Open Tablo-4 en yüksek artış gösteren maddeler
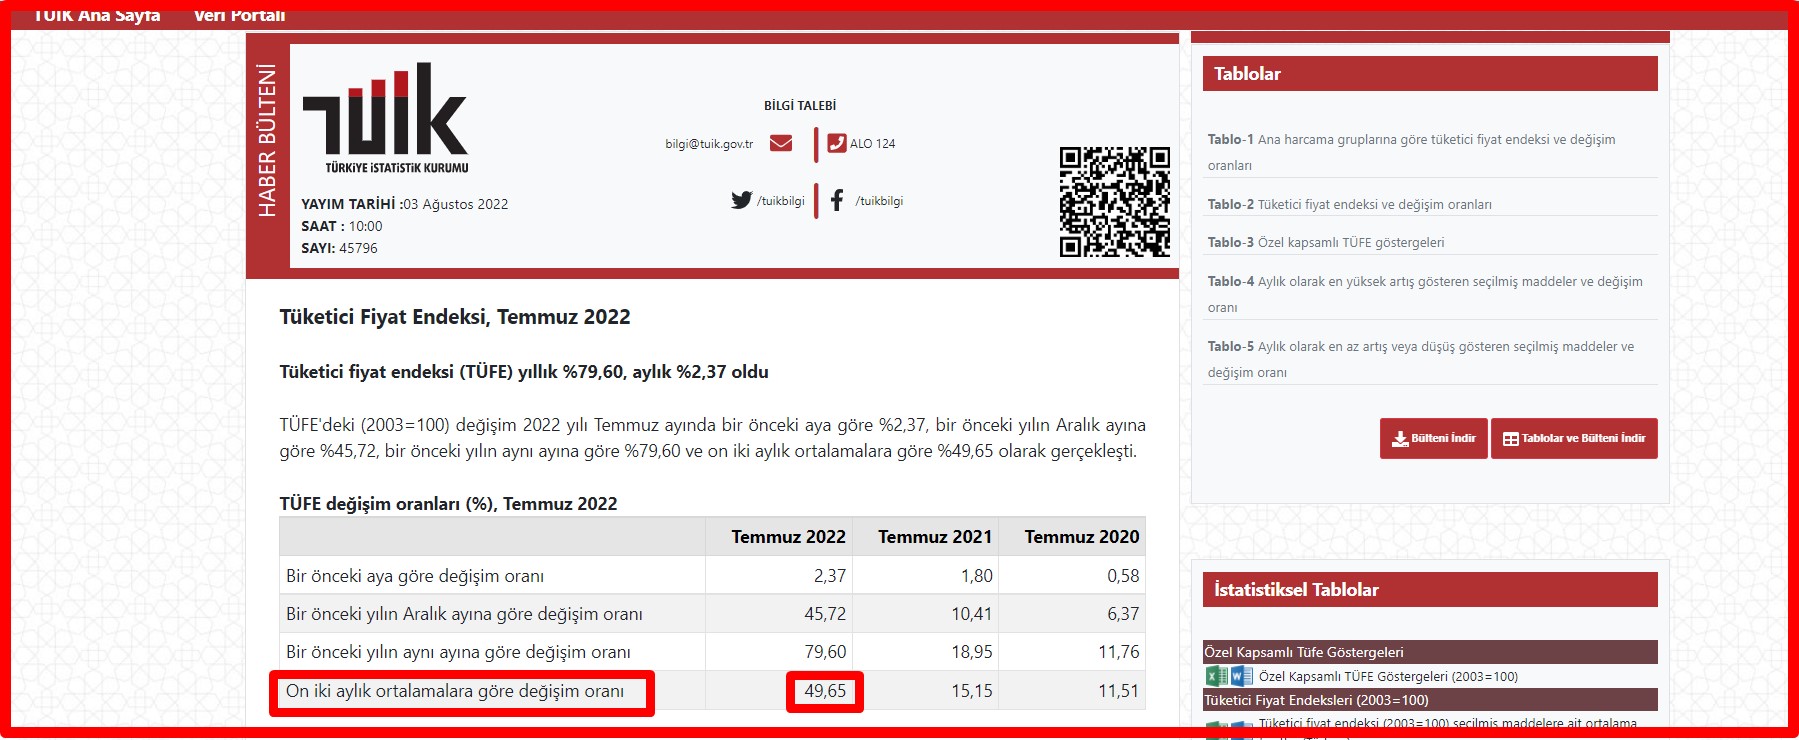Image resolution: width=1799 pixels, height=740 pixels. coord(1424,282)
